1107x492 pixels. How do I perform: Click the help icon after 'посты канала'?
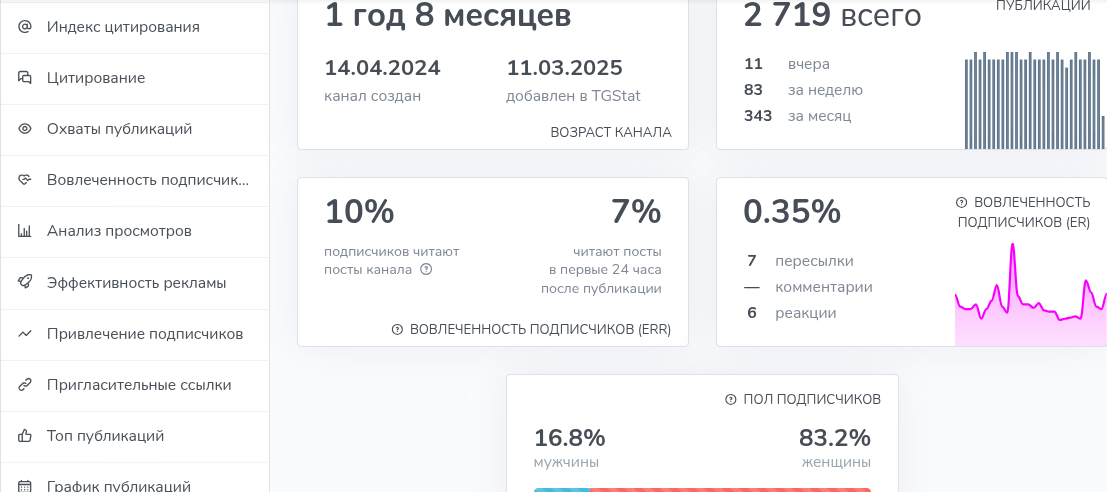click(x=426, y=269)
